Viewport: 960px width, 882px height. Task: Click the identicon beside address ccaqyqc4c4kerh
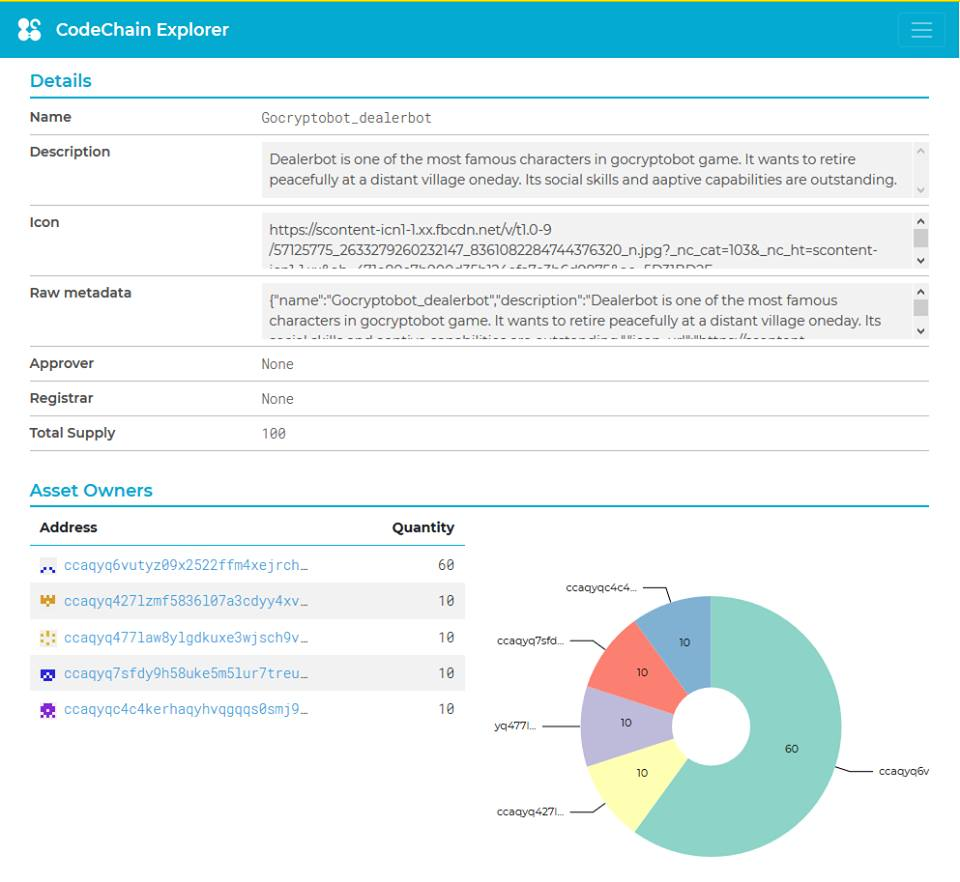(48, 710)
